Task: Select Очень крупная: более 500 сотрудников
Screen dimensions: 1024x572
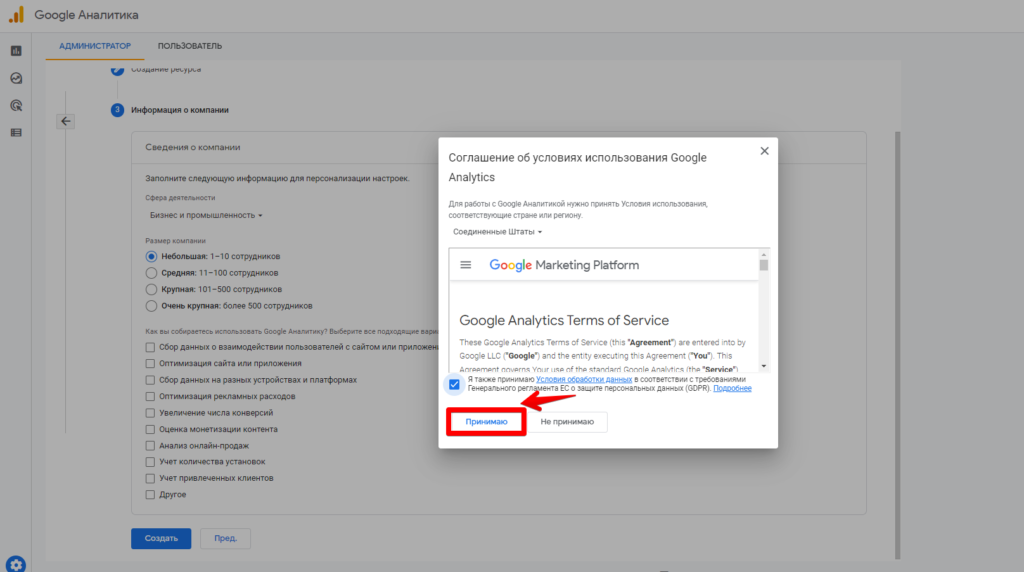Action: [152, 306]
